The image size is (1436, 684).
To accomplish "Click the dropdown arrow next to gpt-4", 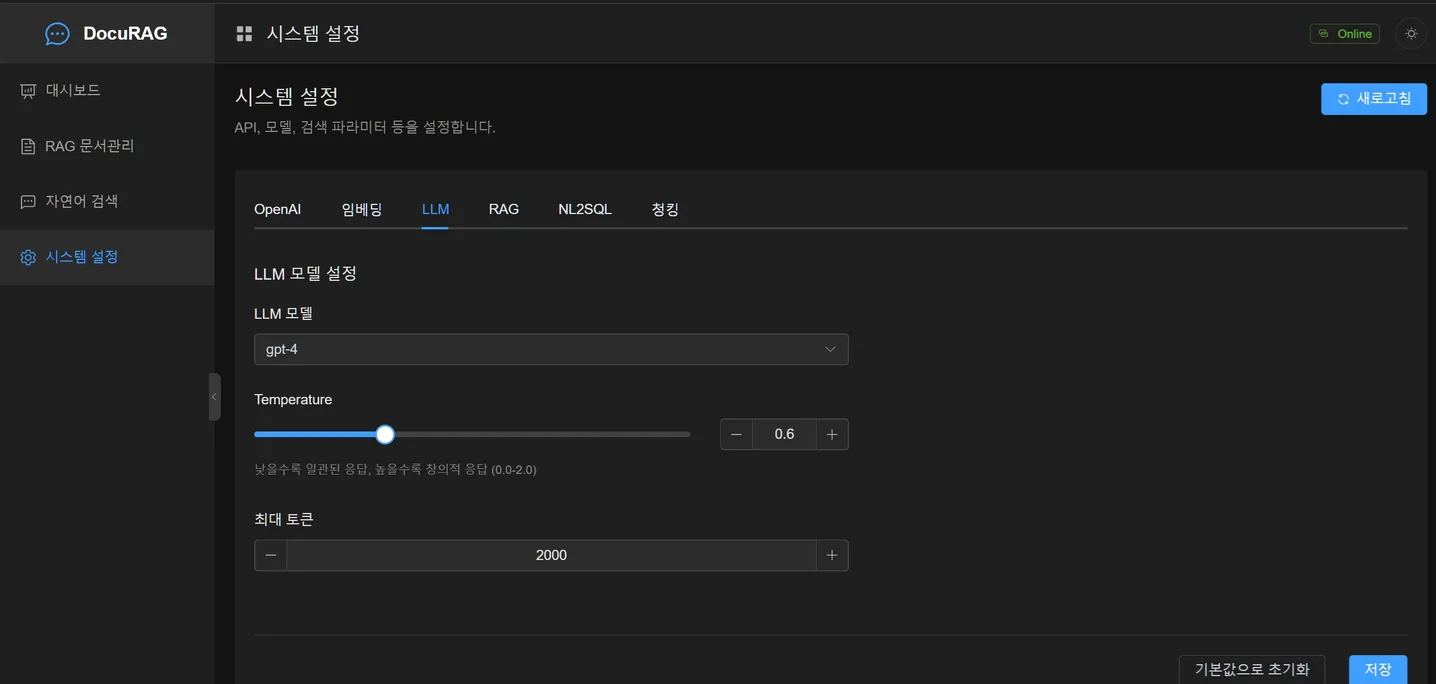I will (x=829, y=349).
